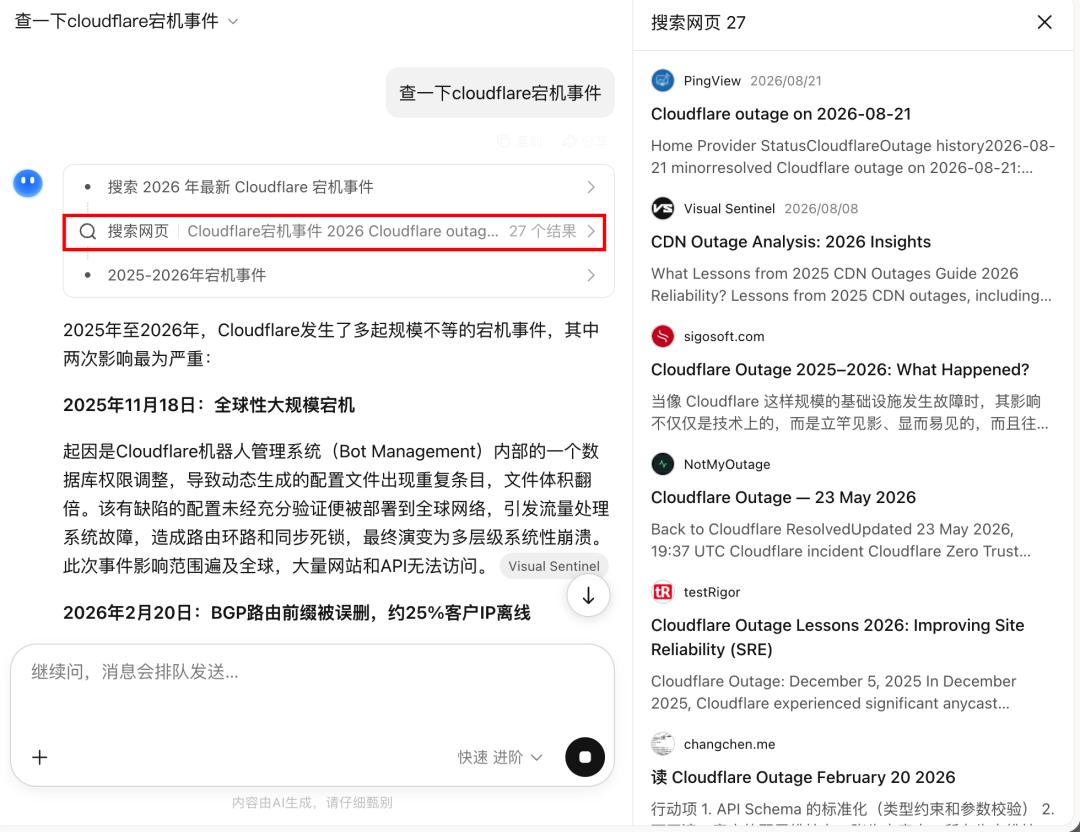Open '读 Cloudflare Outage February 20 2026' result
The height and width of the screenshot is (832, 1080).
click(x=802, y=777)
